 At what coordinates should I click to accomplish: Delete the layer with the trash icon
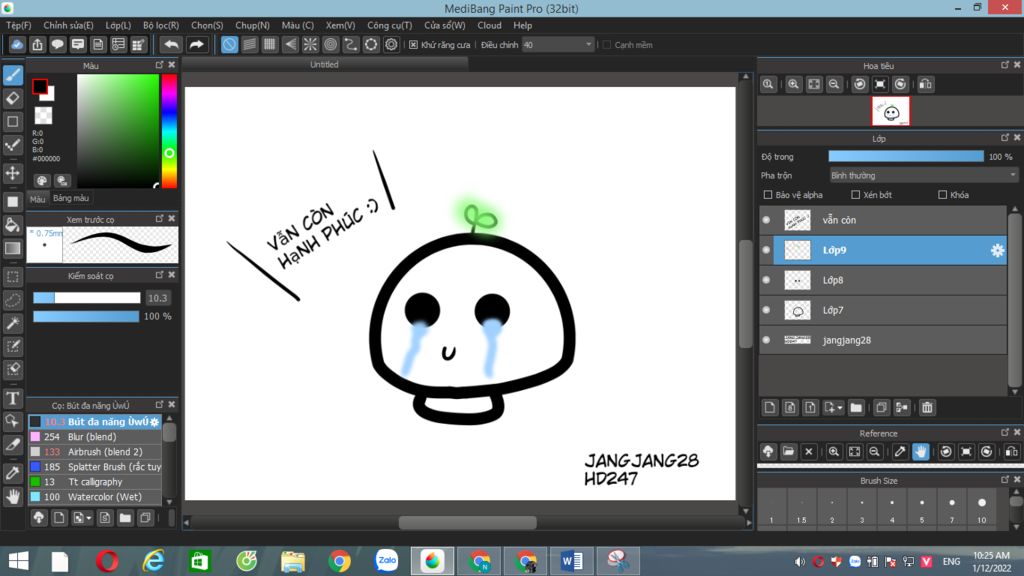[927, 408]
